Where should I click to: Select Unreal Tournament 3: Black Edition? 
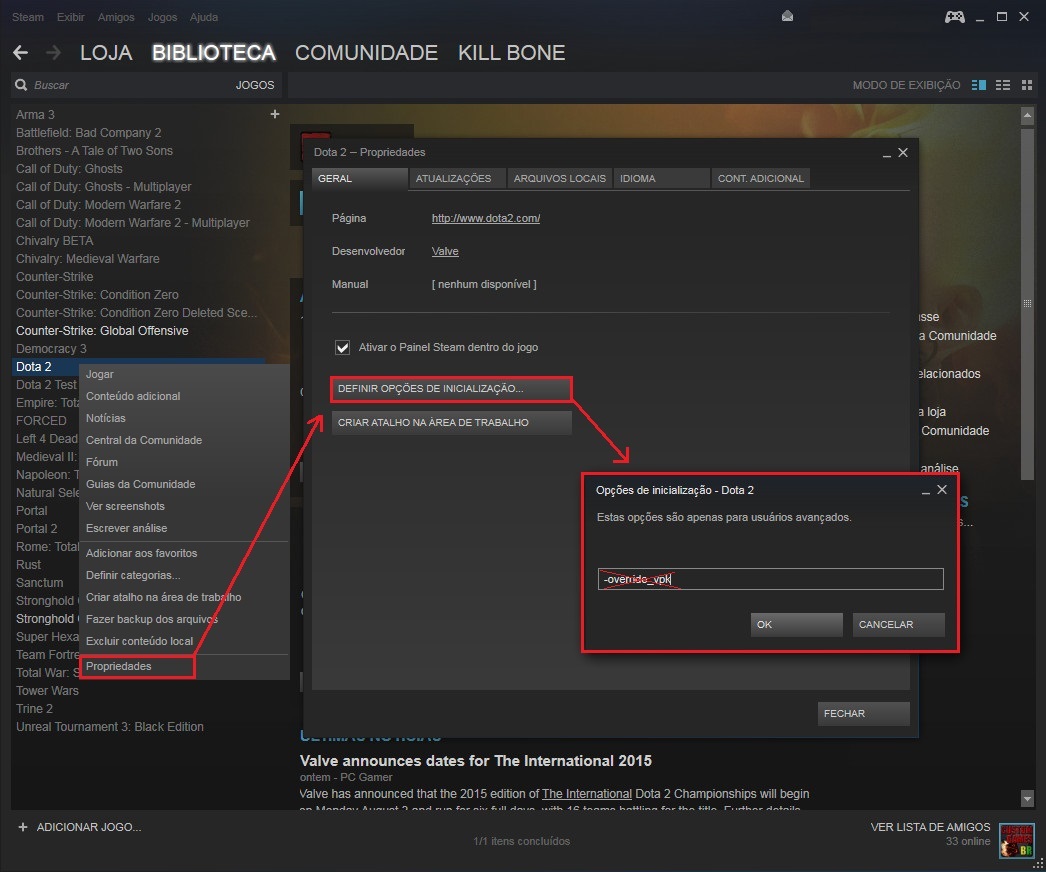pyautogui.click(x=110, y=727)
